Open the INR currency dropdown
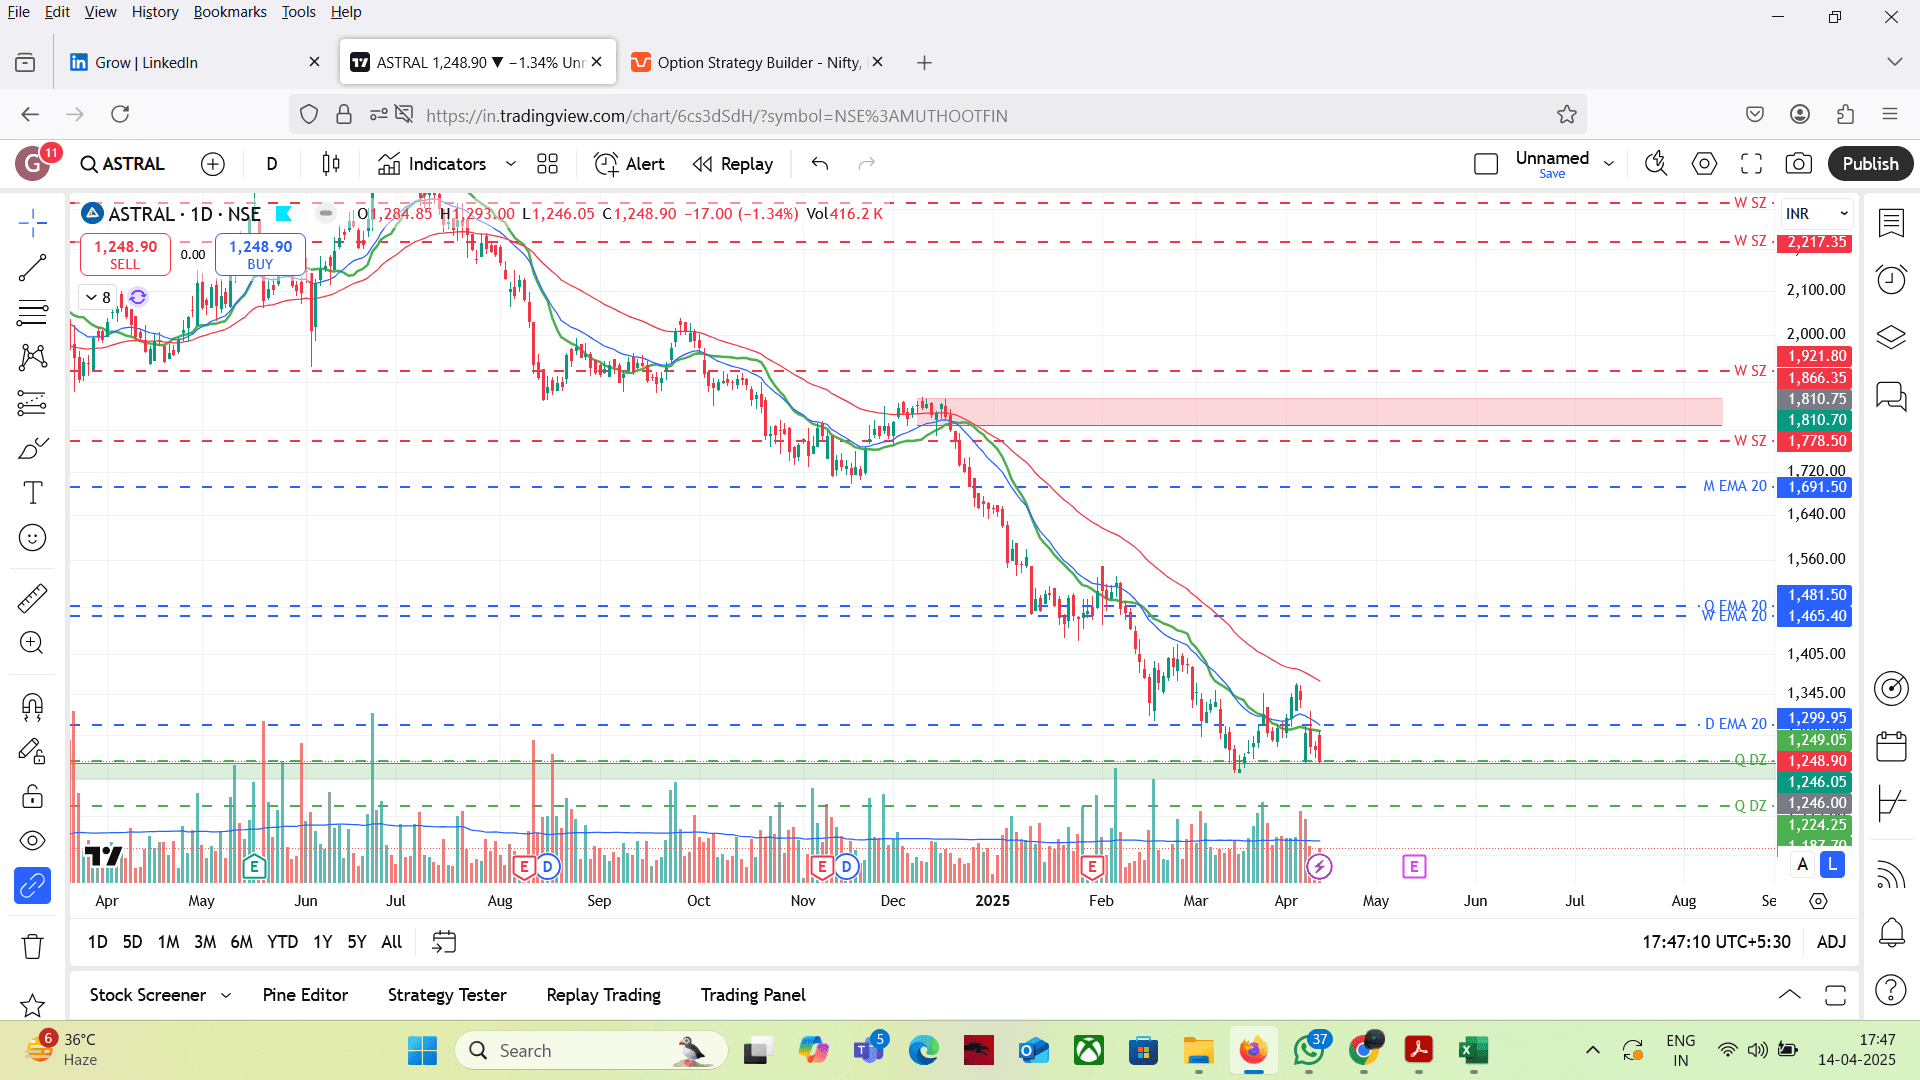 click(x=1816, y=214)
